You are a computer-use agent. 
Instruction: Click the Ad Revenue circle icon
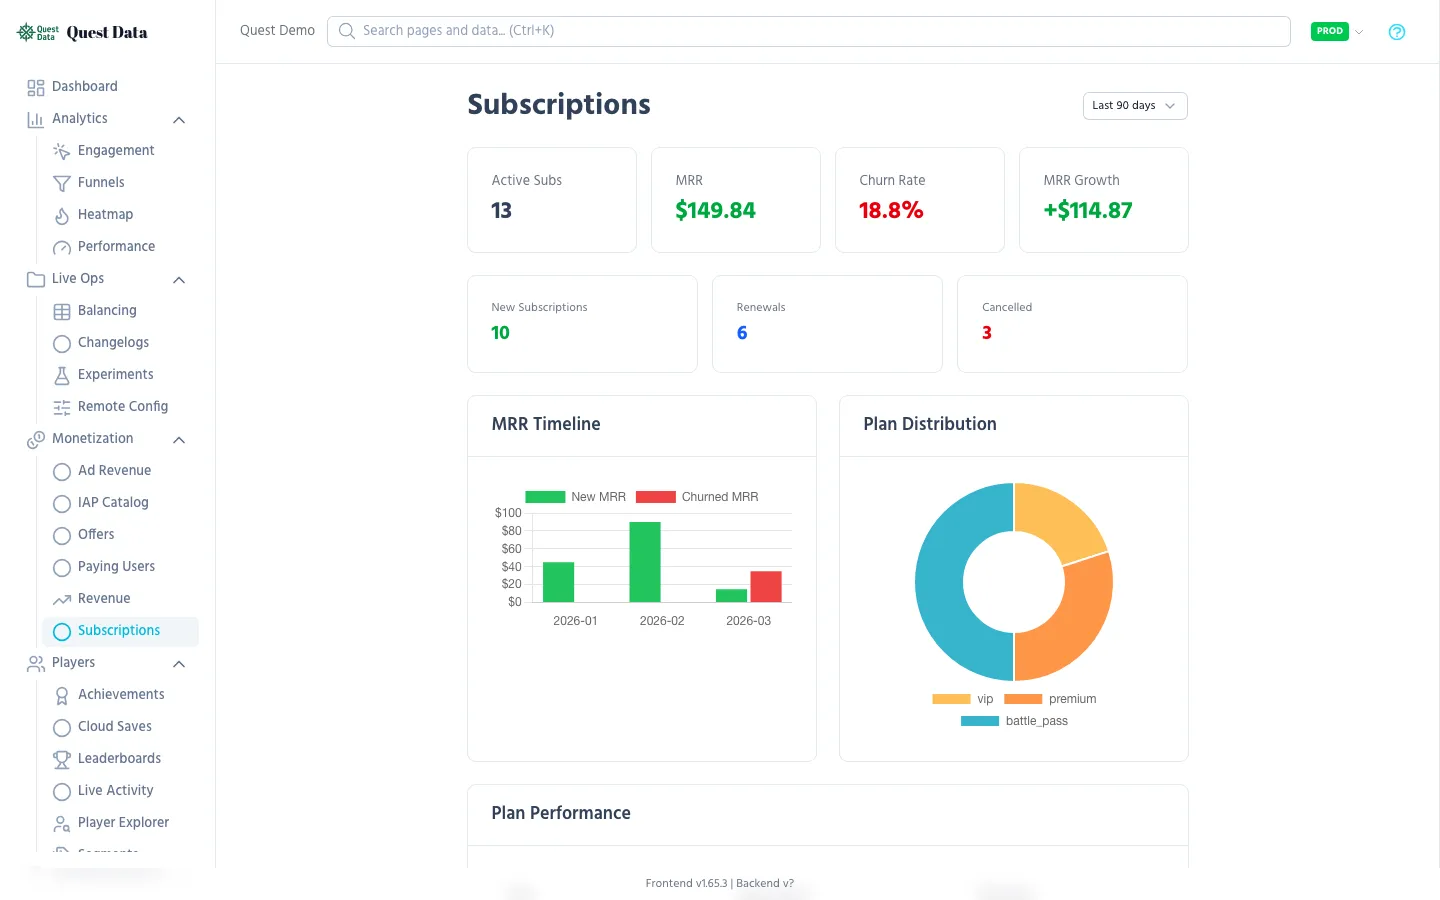point(62,471)
